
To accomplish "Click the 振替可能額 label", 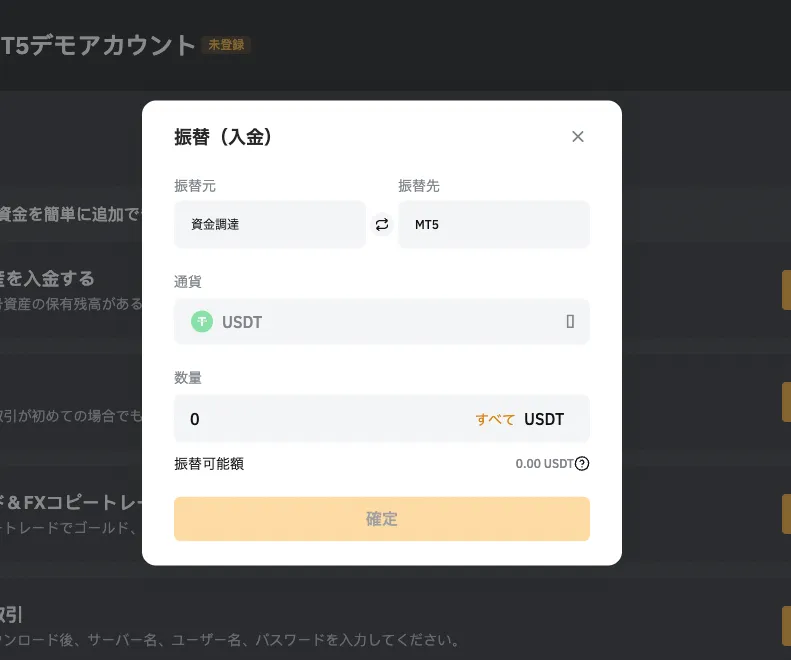I will [x=209, y=464].
